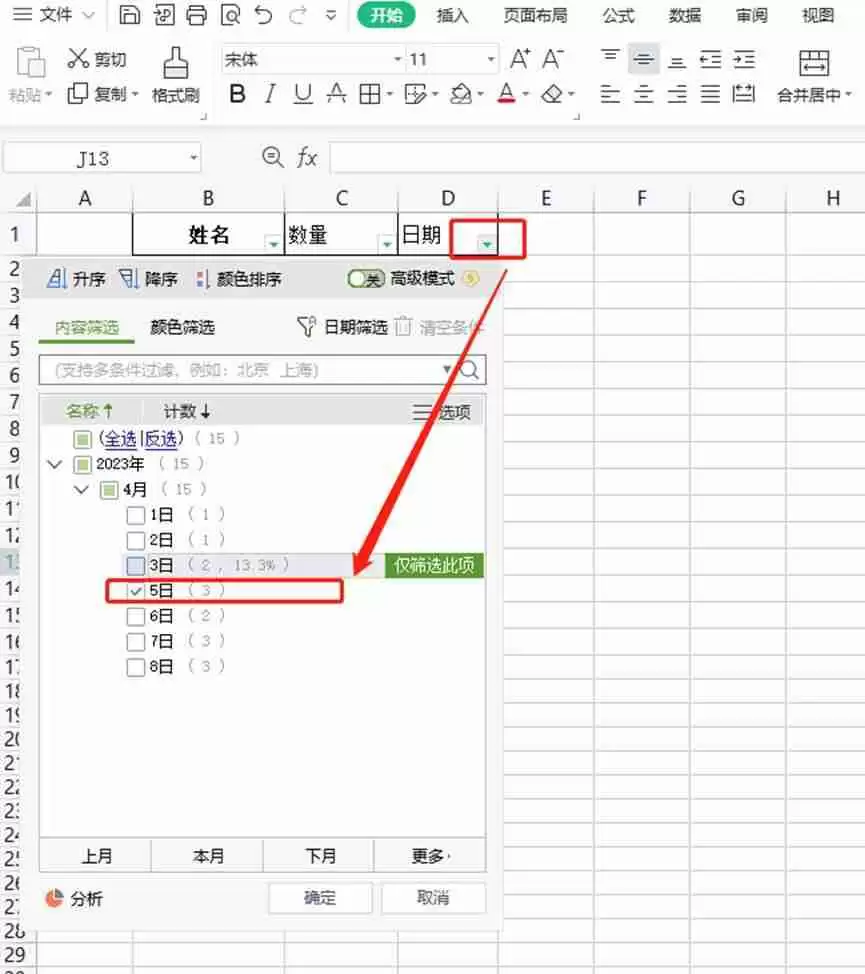
Task: Open the 数量 column filter dropdown
Action: click(x=385, y=242)
